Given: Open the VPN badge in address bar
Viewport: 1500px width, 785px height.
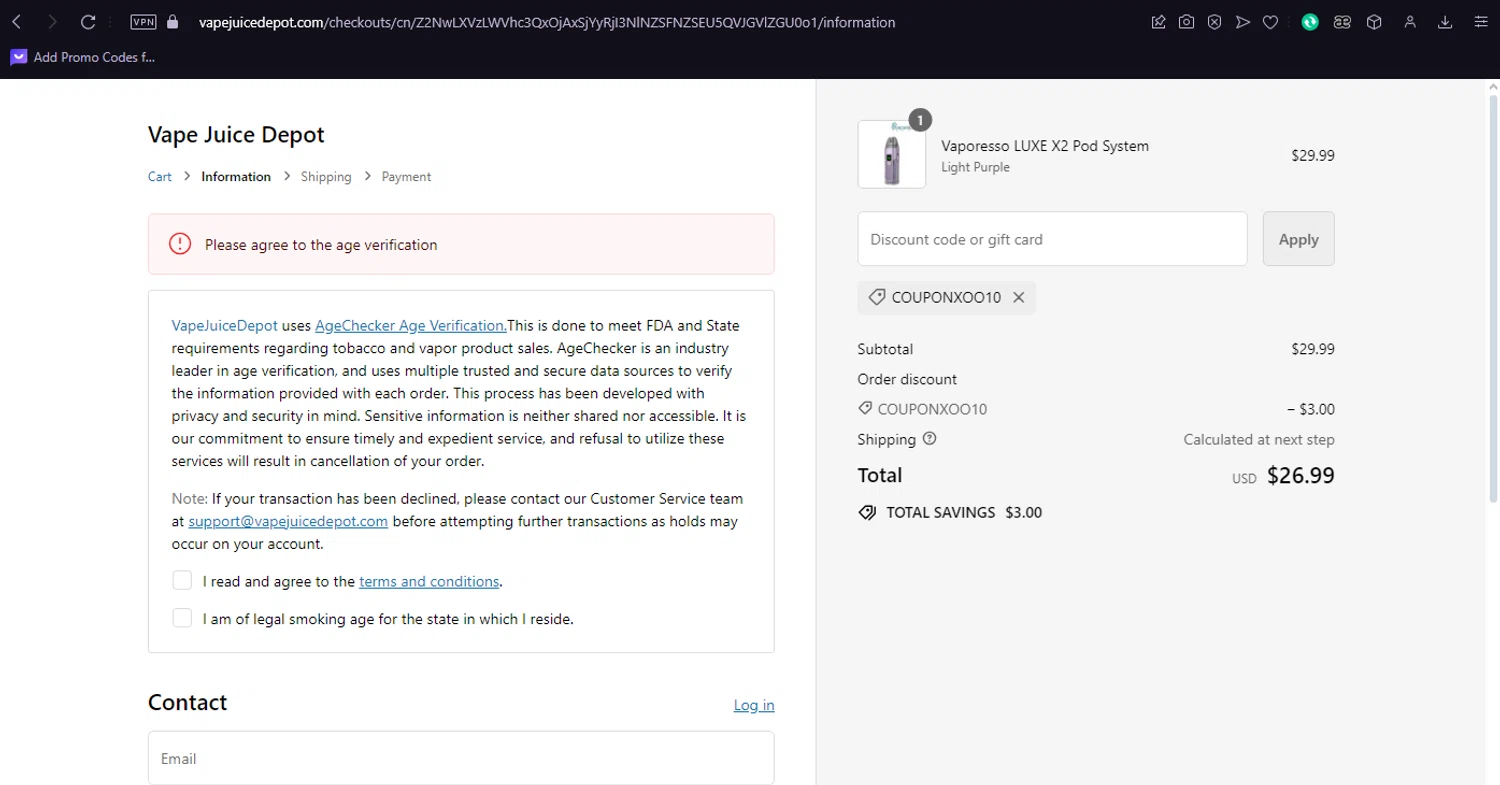Looking at the screenshot, I should tap(143, 22).
